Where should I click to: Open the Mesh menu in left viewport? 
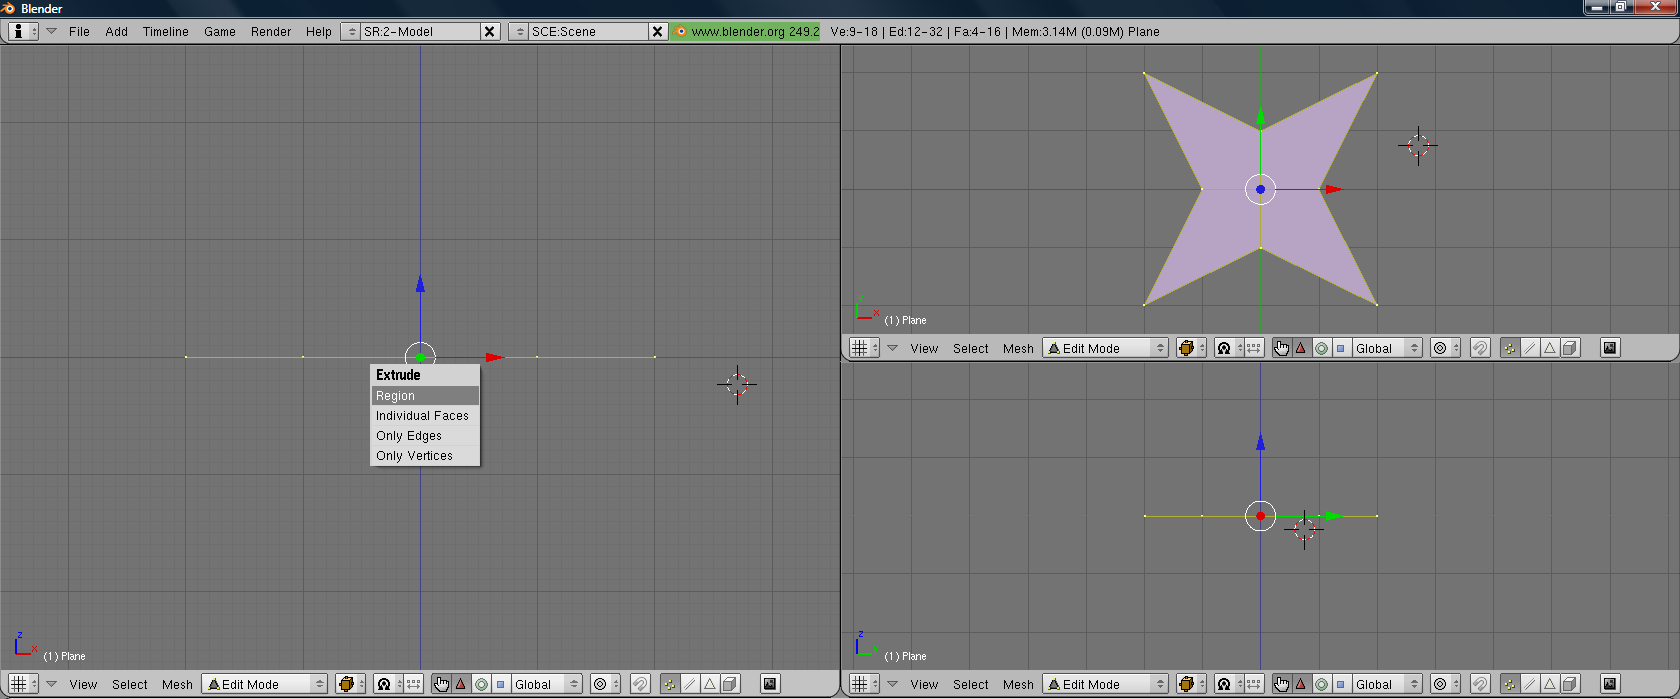point(177,685)
